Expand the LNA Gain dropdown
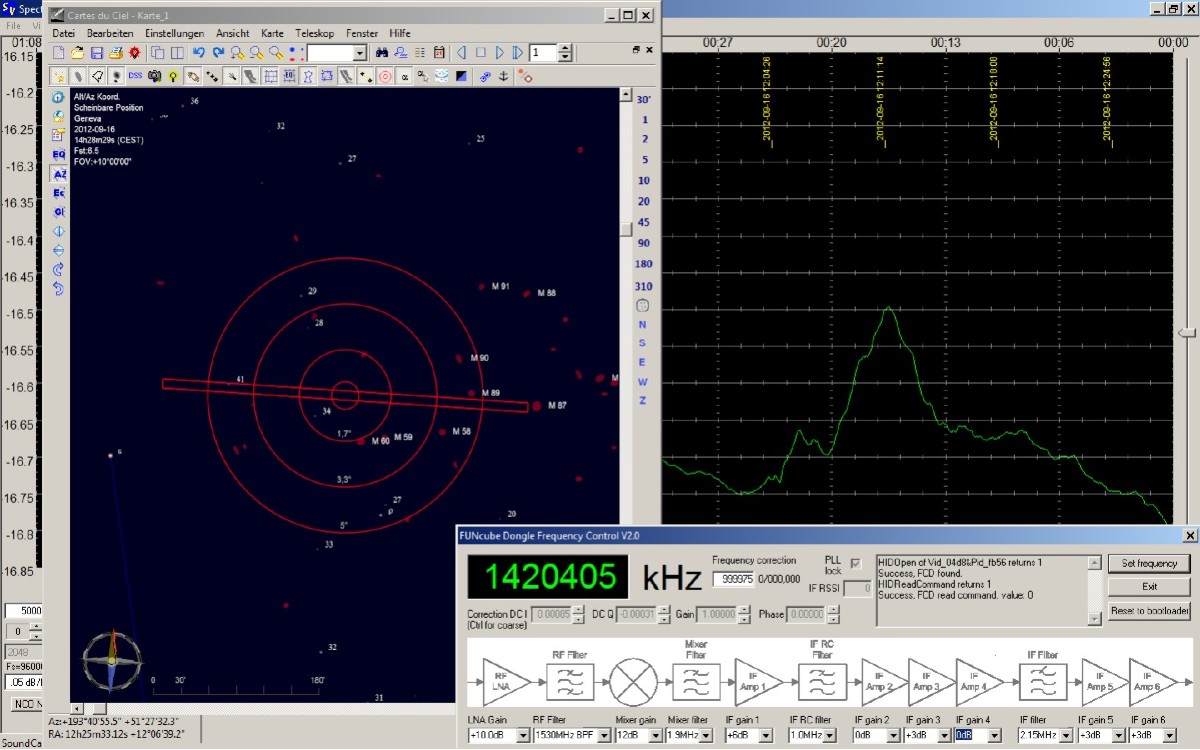Image resolution: width=1200 pixels, height=750 pixels. (x=520, y=736)
